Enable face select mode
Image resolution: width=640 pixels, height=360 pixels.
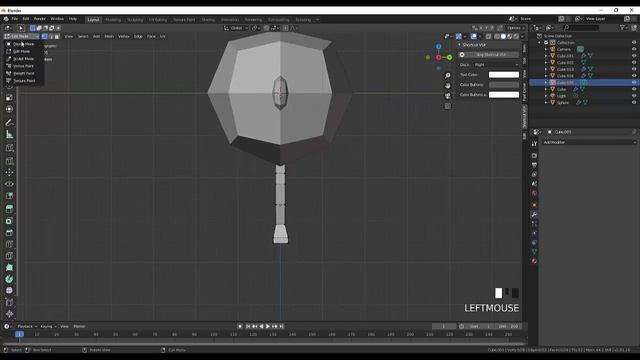[x=57, y=36]
